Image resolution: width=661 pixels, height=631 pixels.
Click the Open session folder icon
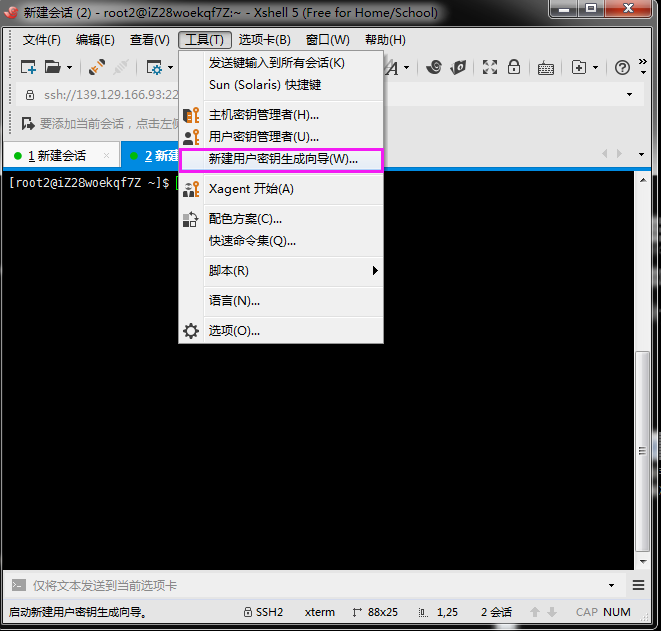53,67
